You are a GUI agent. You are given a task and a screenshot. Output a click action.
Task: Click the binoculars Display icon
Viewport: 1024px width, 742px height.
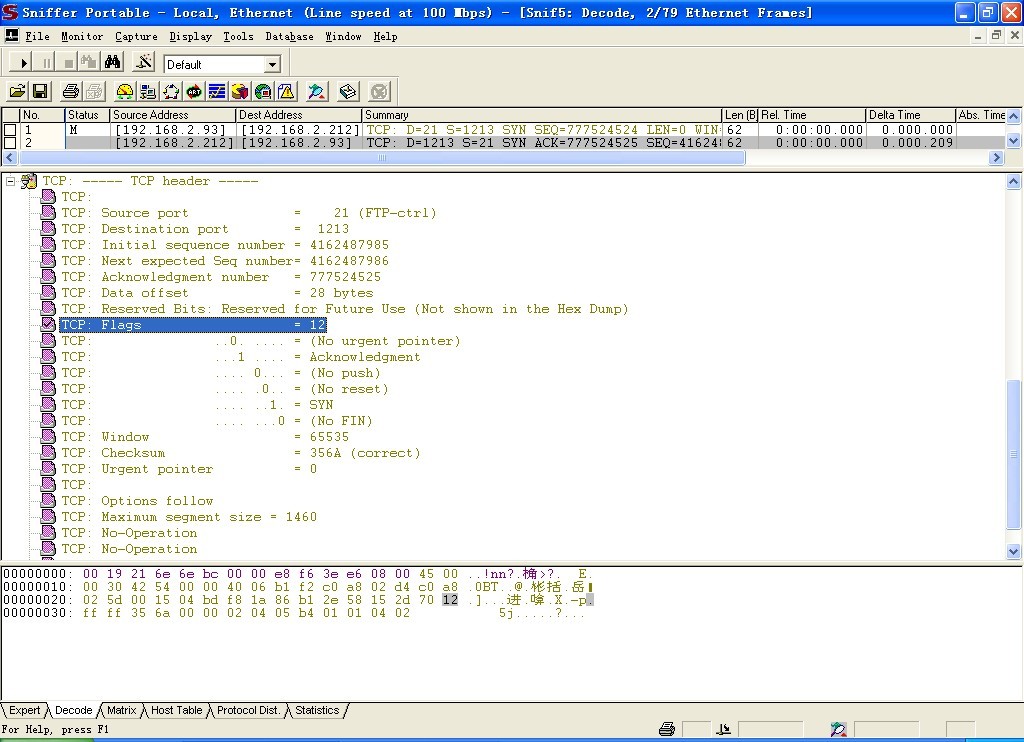pos(112,63)
